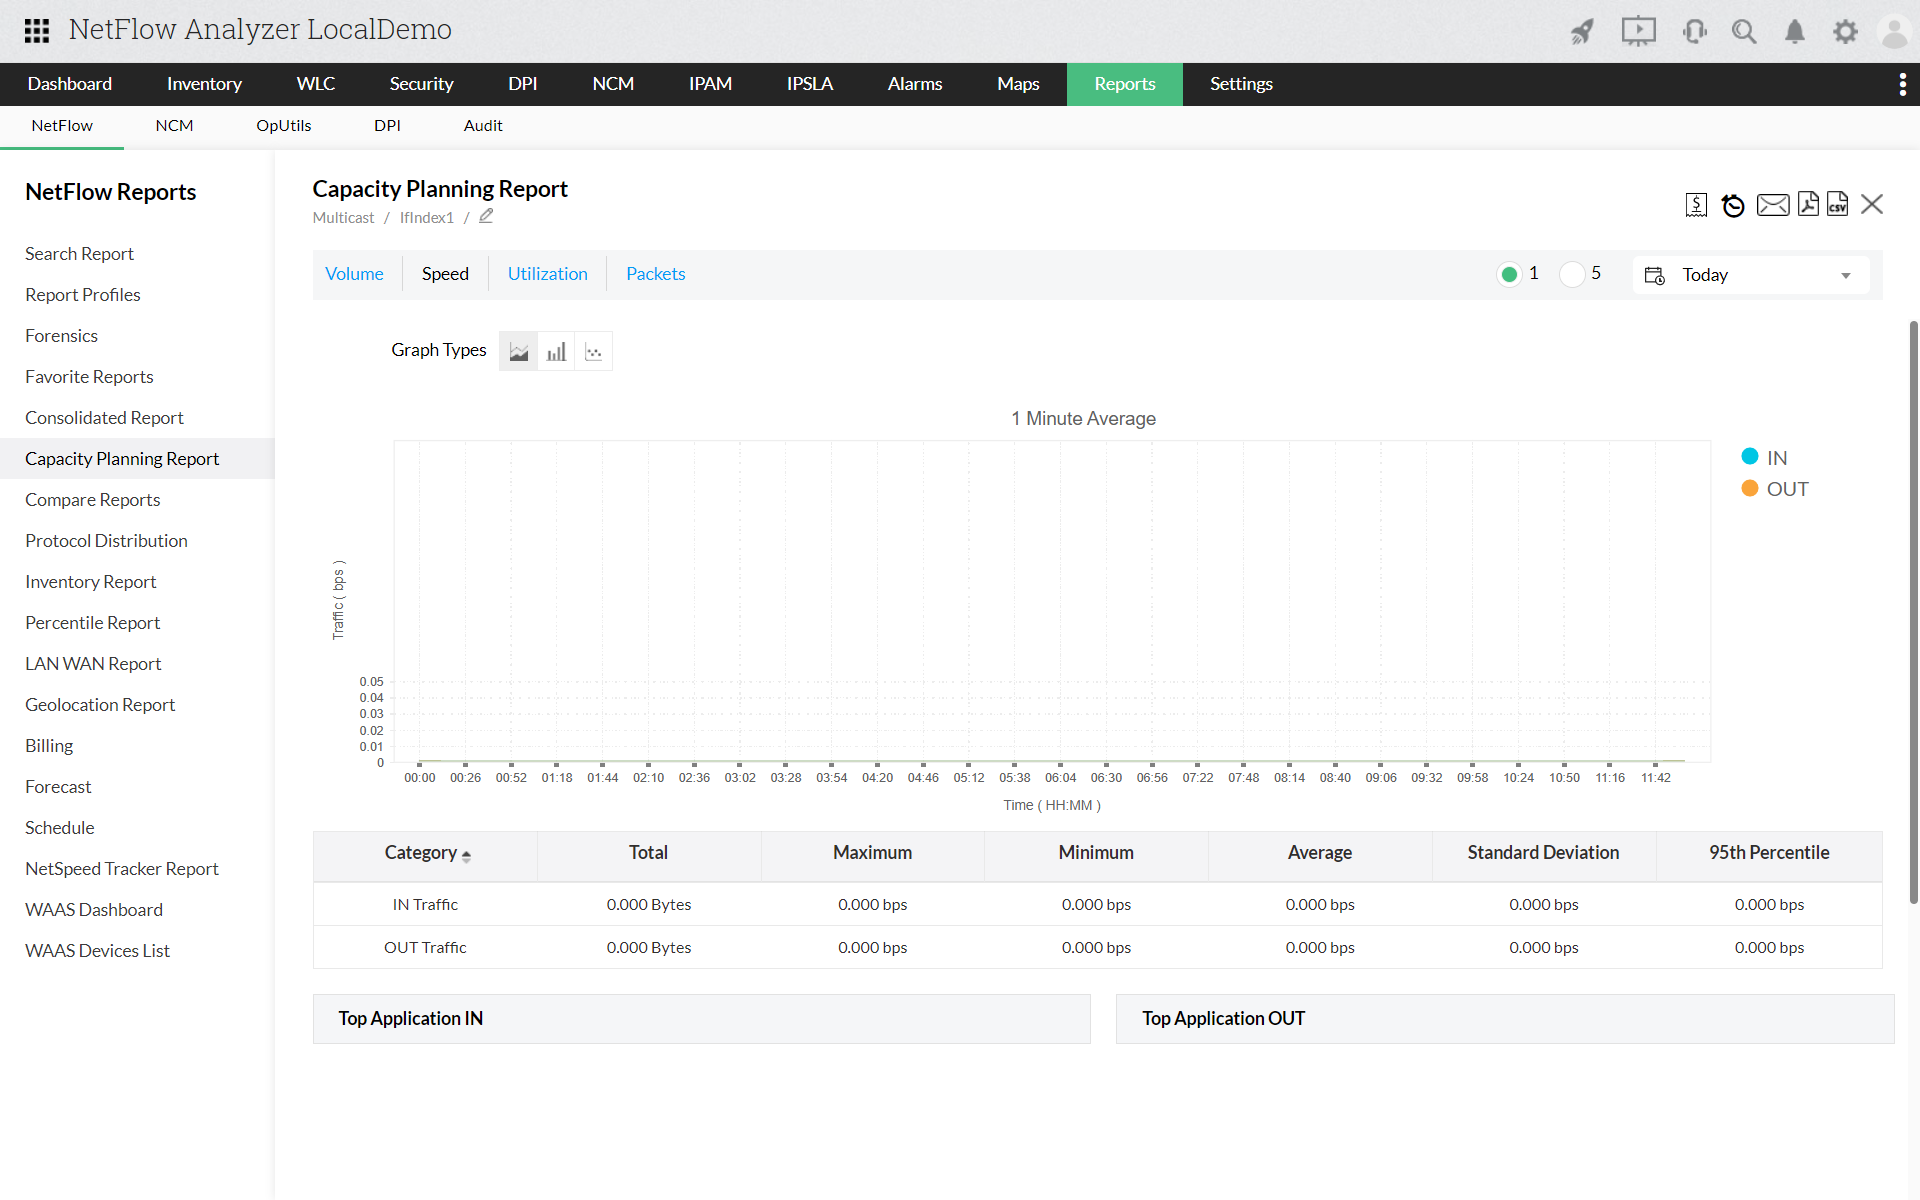
Task: Click the edit pencil beside IfIndex1
Action: pos(486,216)
